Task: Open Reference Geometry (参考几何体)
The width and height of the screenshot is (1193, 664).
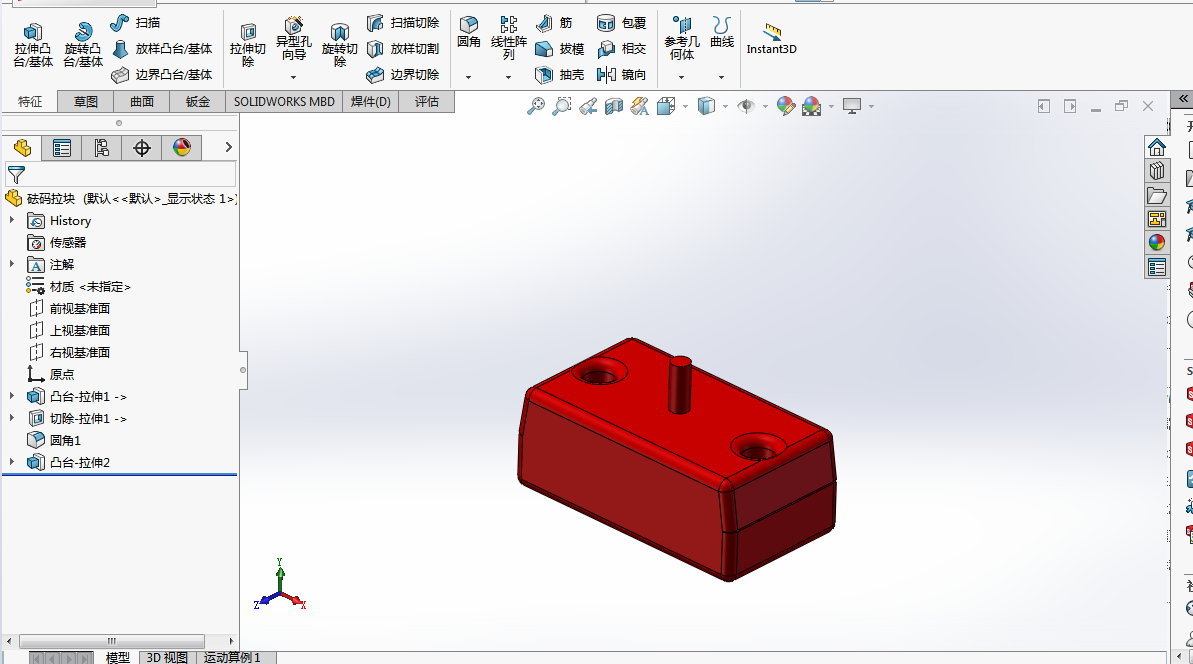Action: pyautogui.click(x=682, y=38)
